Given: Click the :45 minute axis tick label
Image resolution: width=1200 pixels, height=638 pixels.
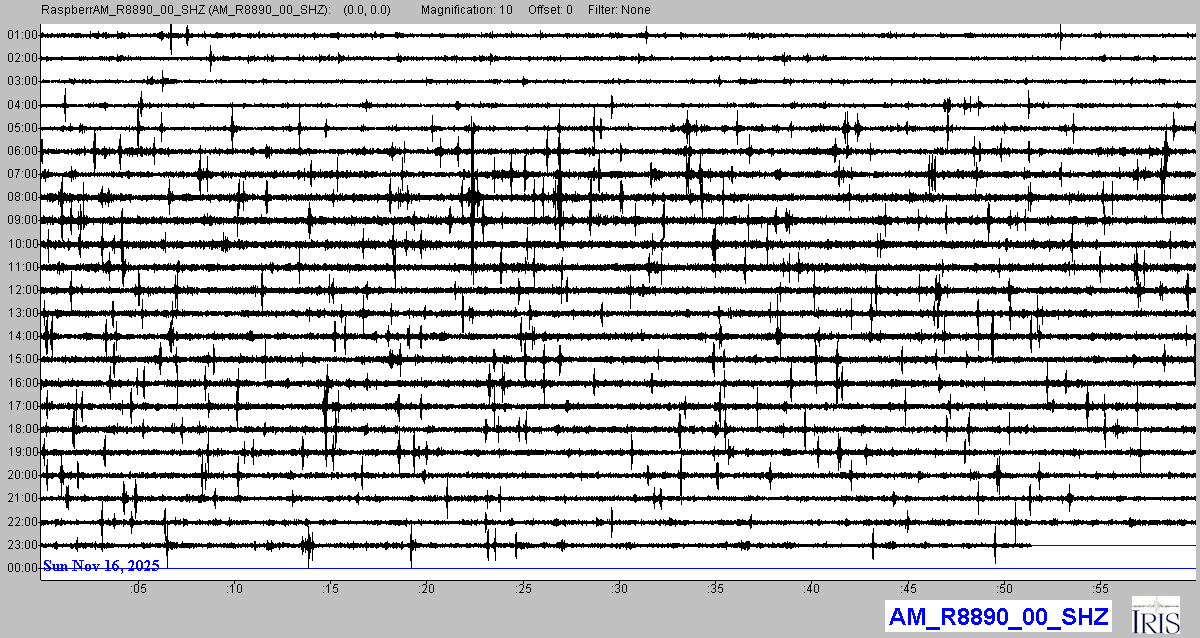Looking at the screenshot, I should point(908,588).
